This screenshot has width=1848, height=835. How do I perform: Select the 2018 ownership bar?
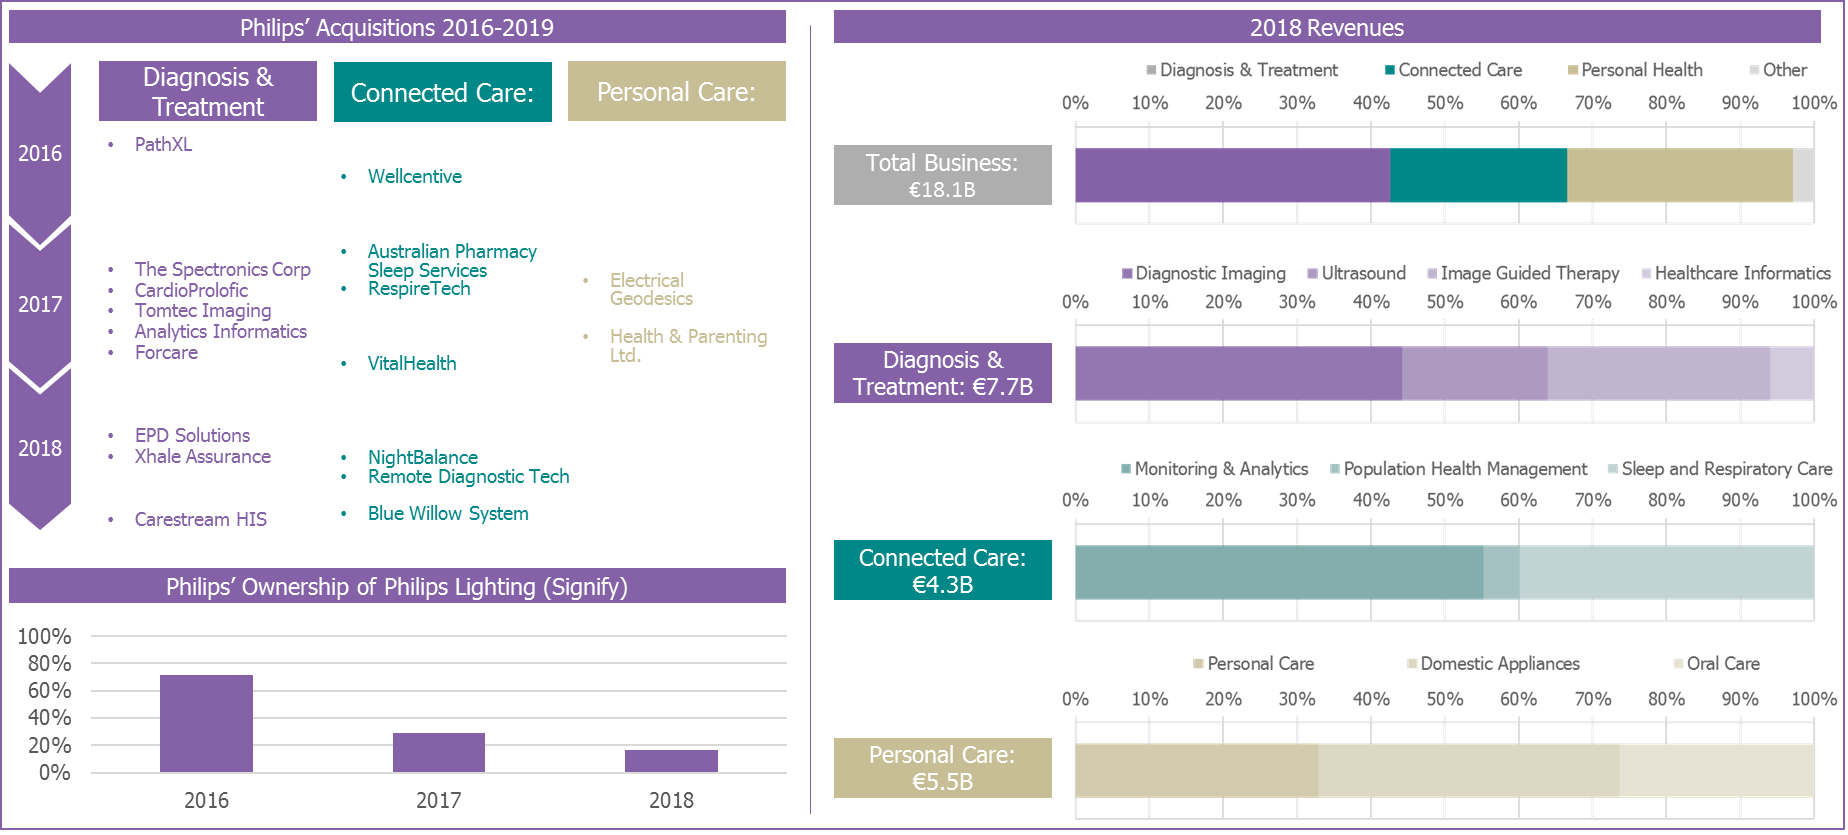point(671,761)
